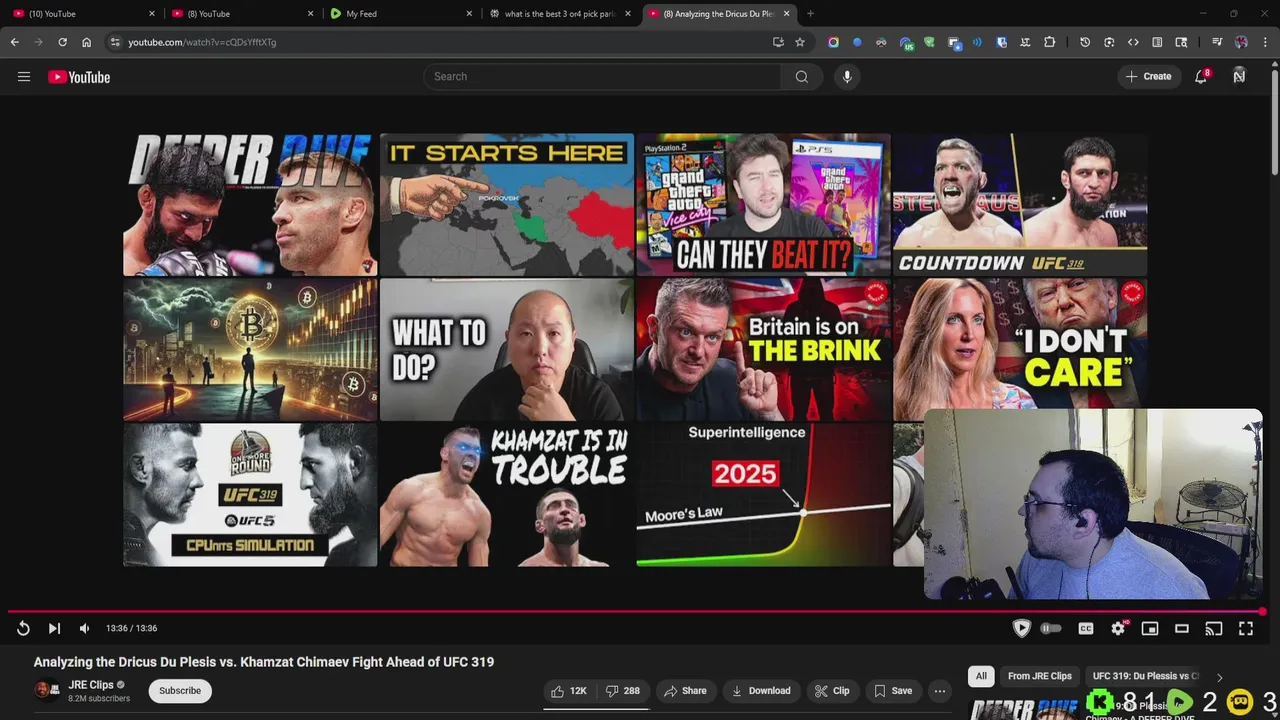Screen dimensions: 1280x720
Task: Go to the YouTube home logo
Action: 79,77
